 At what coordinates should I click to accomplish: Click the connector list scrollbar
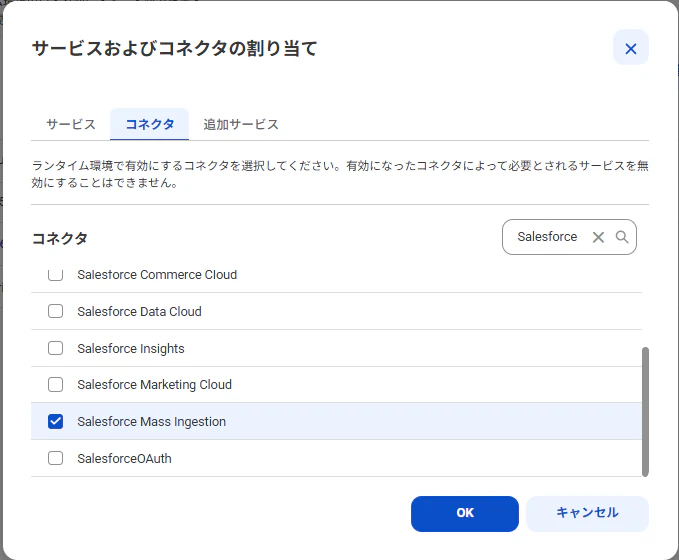coord(645,411)
